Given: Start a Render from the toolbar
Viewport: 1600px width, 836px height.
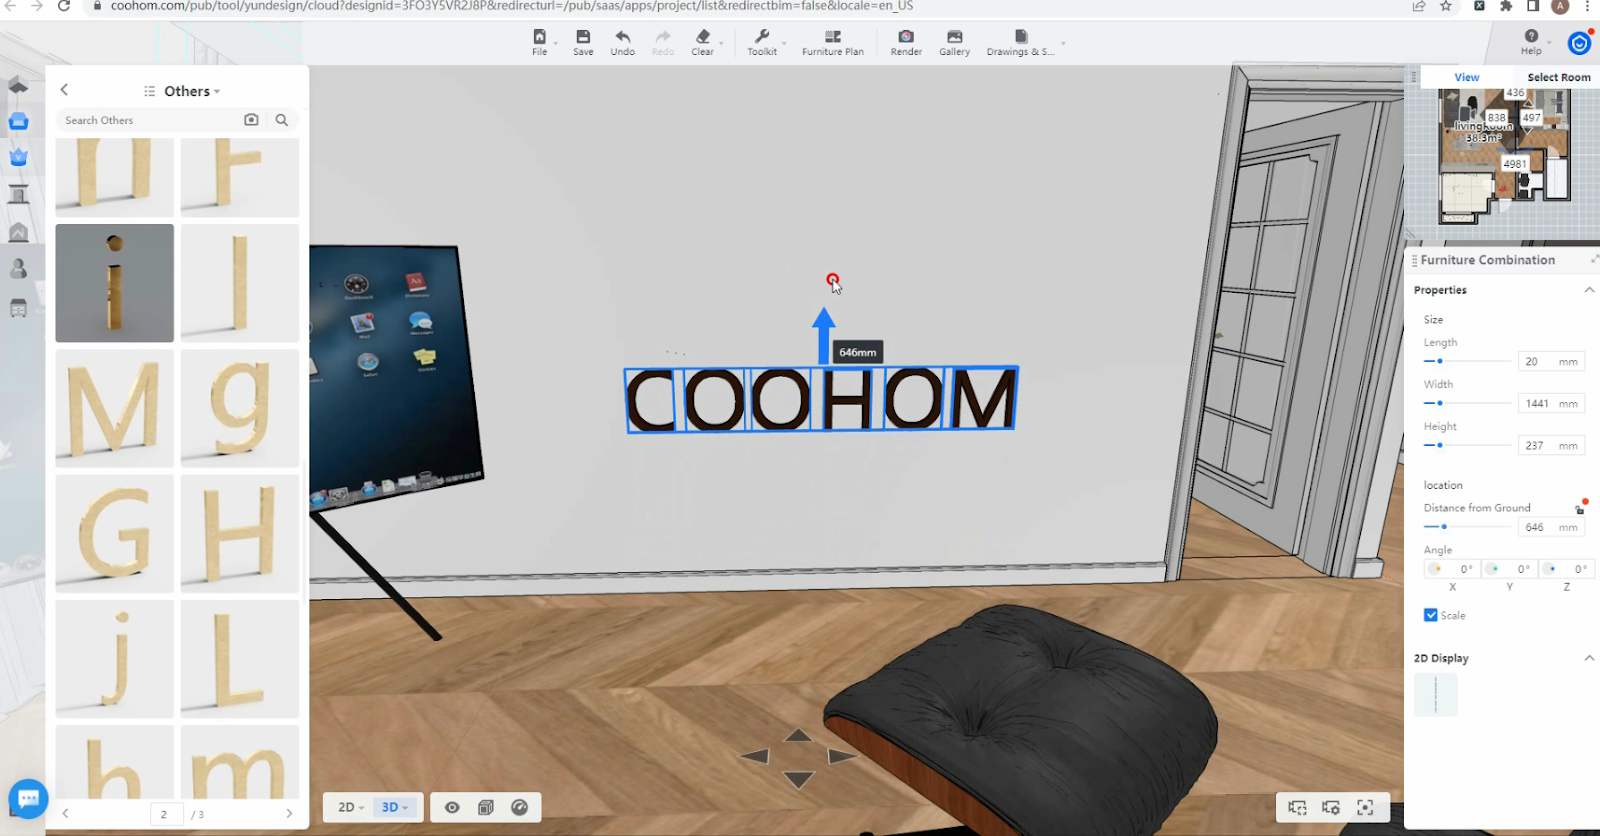Looking at the screenshot, I should point(906,42).
